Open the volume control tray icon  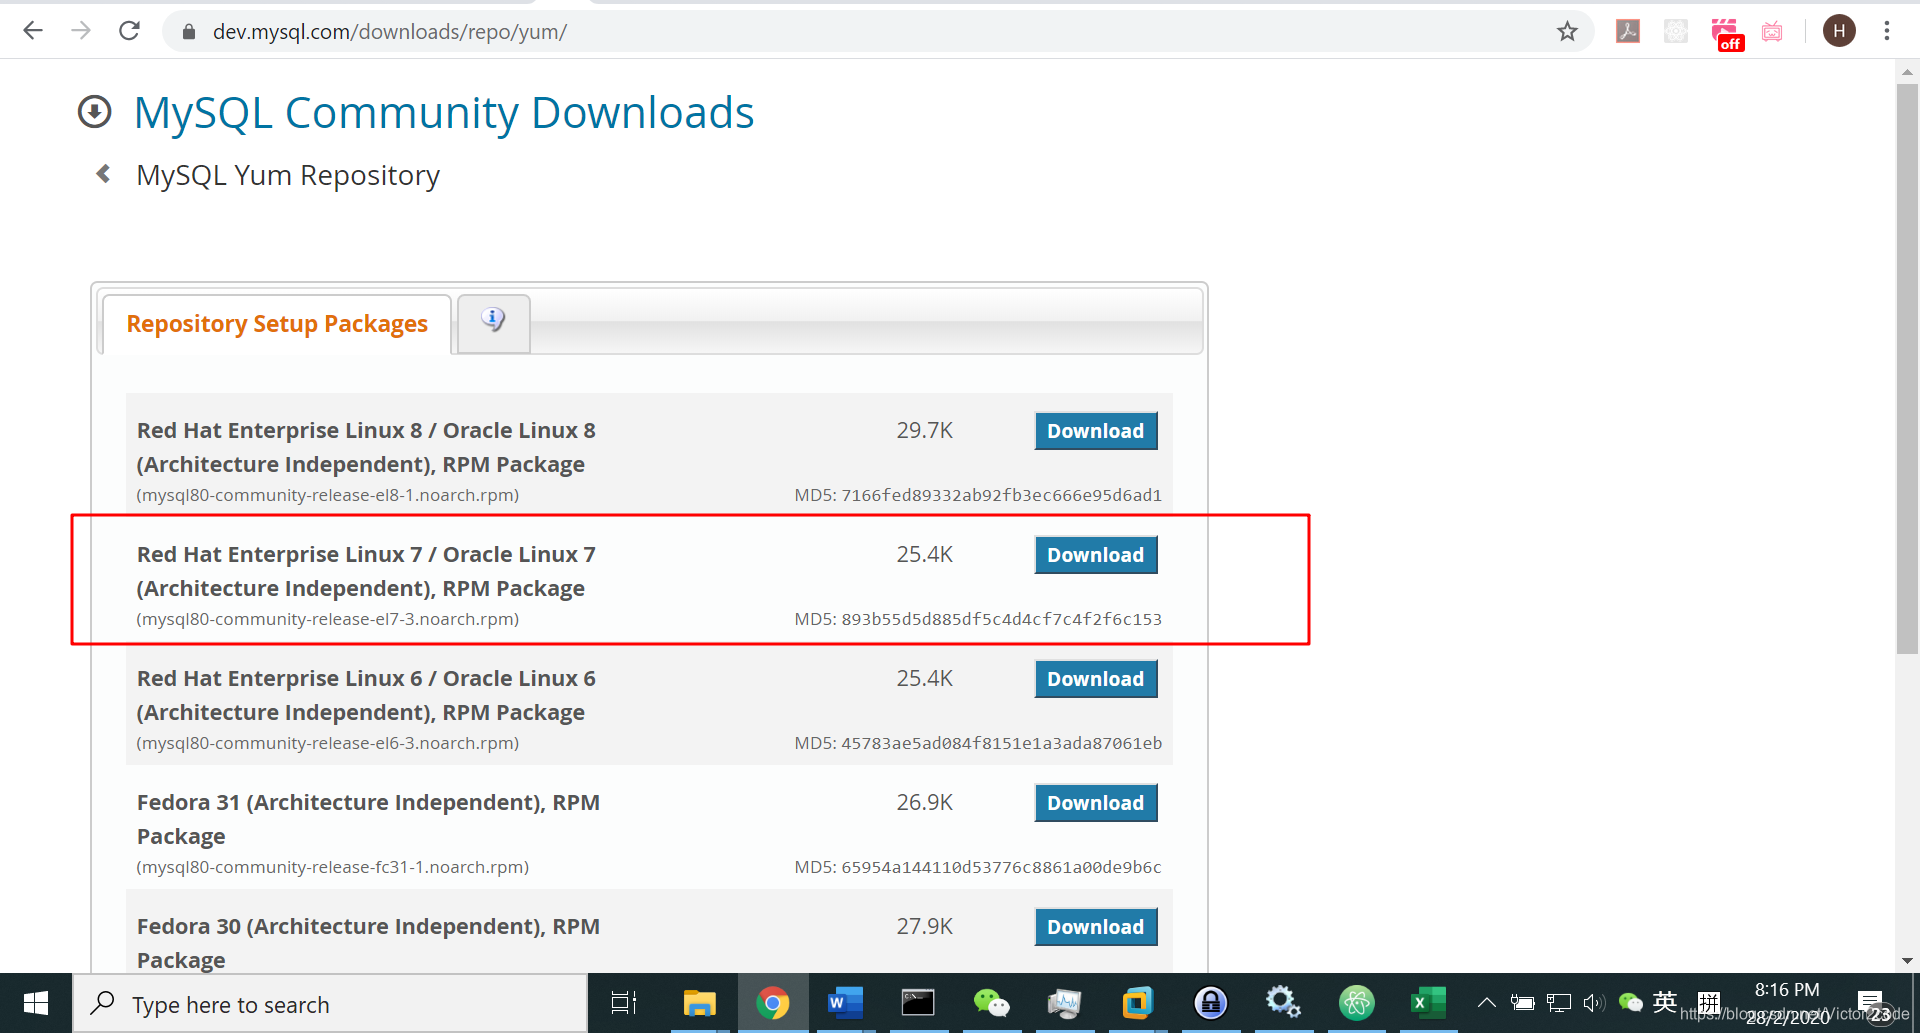[x=1594, y=1003]
